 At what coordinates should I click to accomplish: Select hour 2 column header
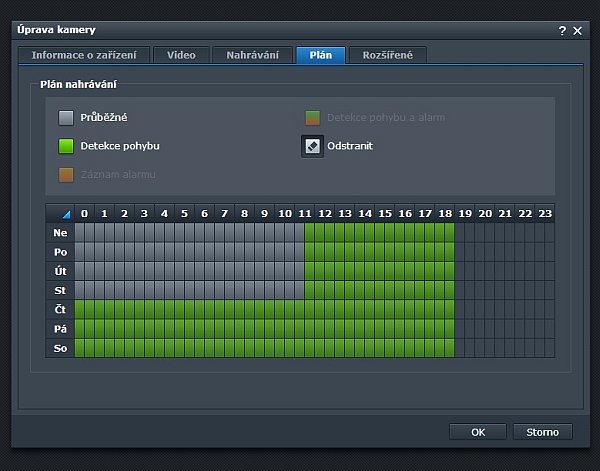[124, 213]
